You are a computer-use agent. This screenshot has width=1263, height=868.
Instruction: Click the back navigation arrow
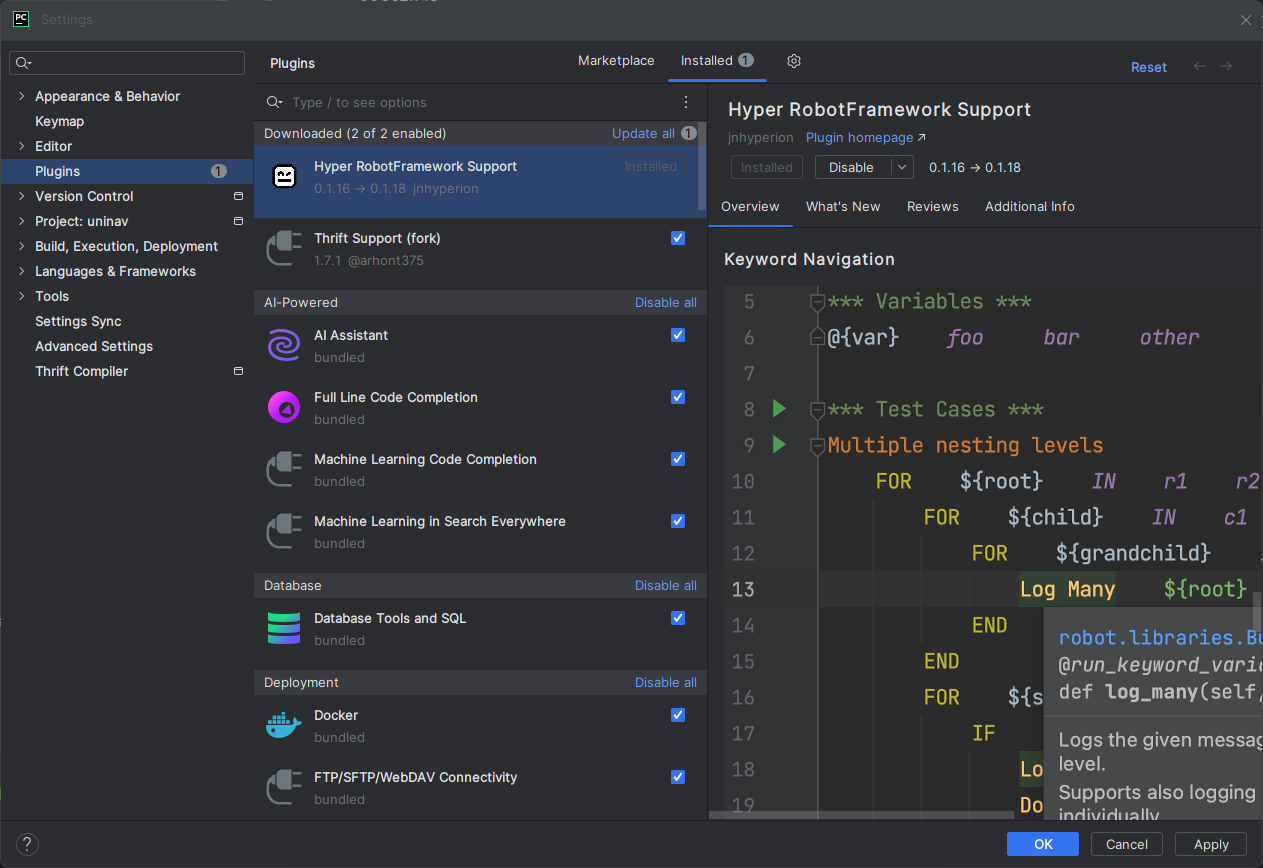[x=1200, y=66]
